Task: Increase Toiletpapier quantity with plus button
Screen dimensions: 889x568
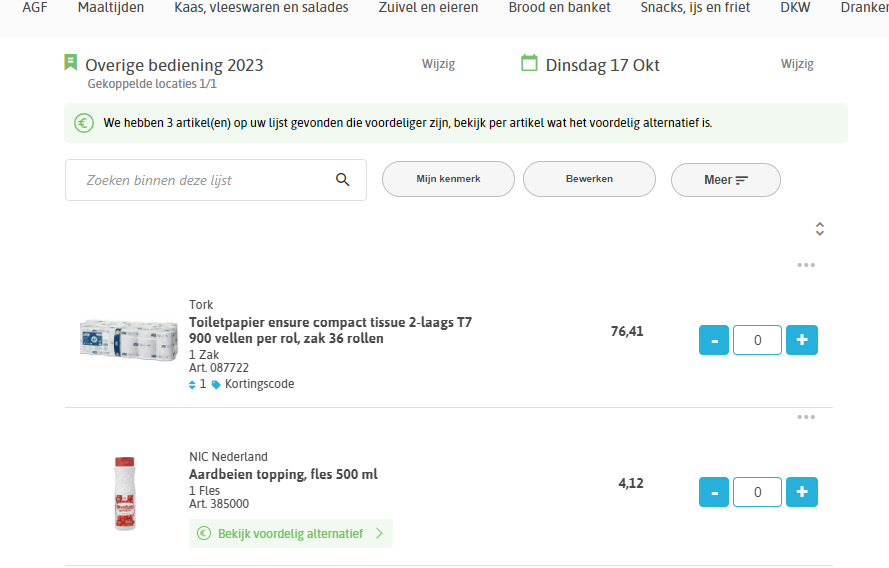Action: coord(802,340)
